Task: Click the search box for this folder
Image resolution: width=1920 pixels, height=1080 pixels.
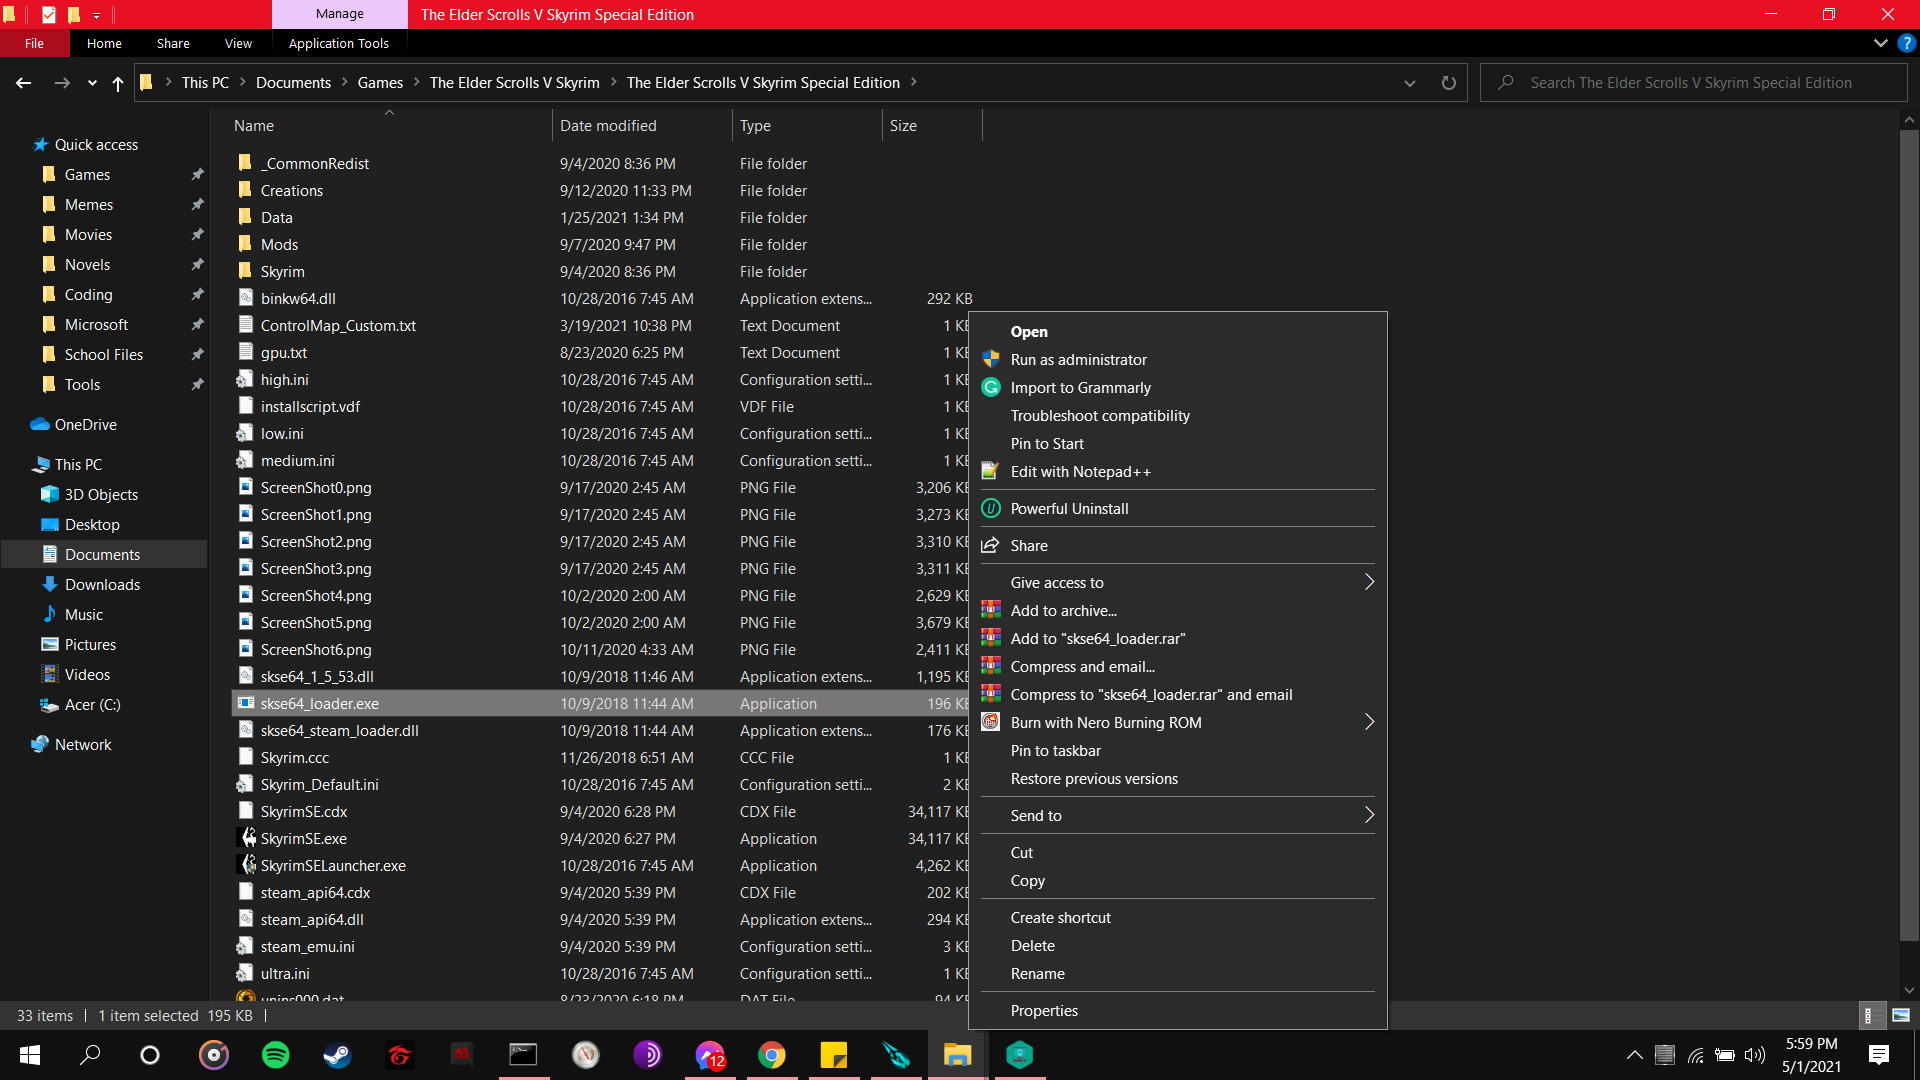Action: 1692,83
